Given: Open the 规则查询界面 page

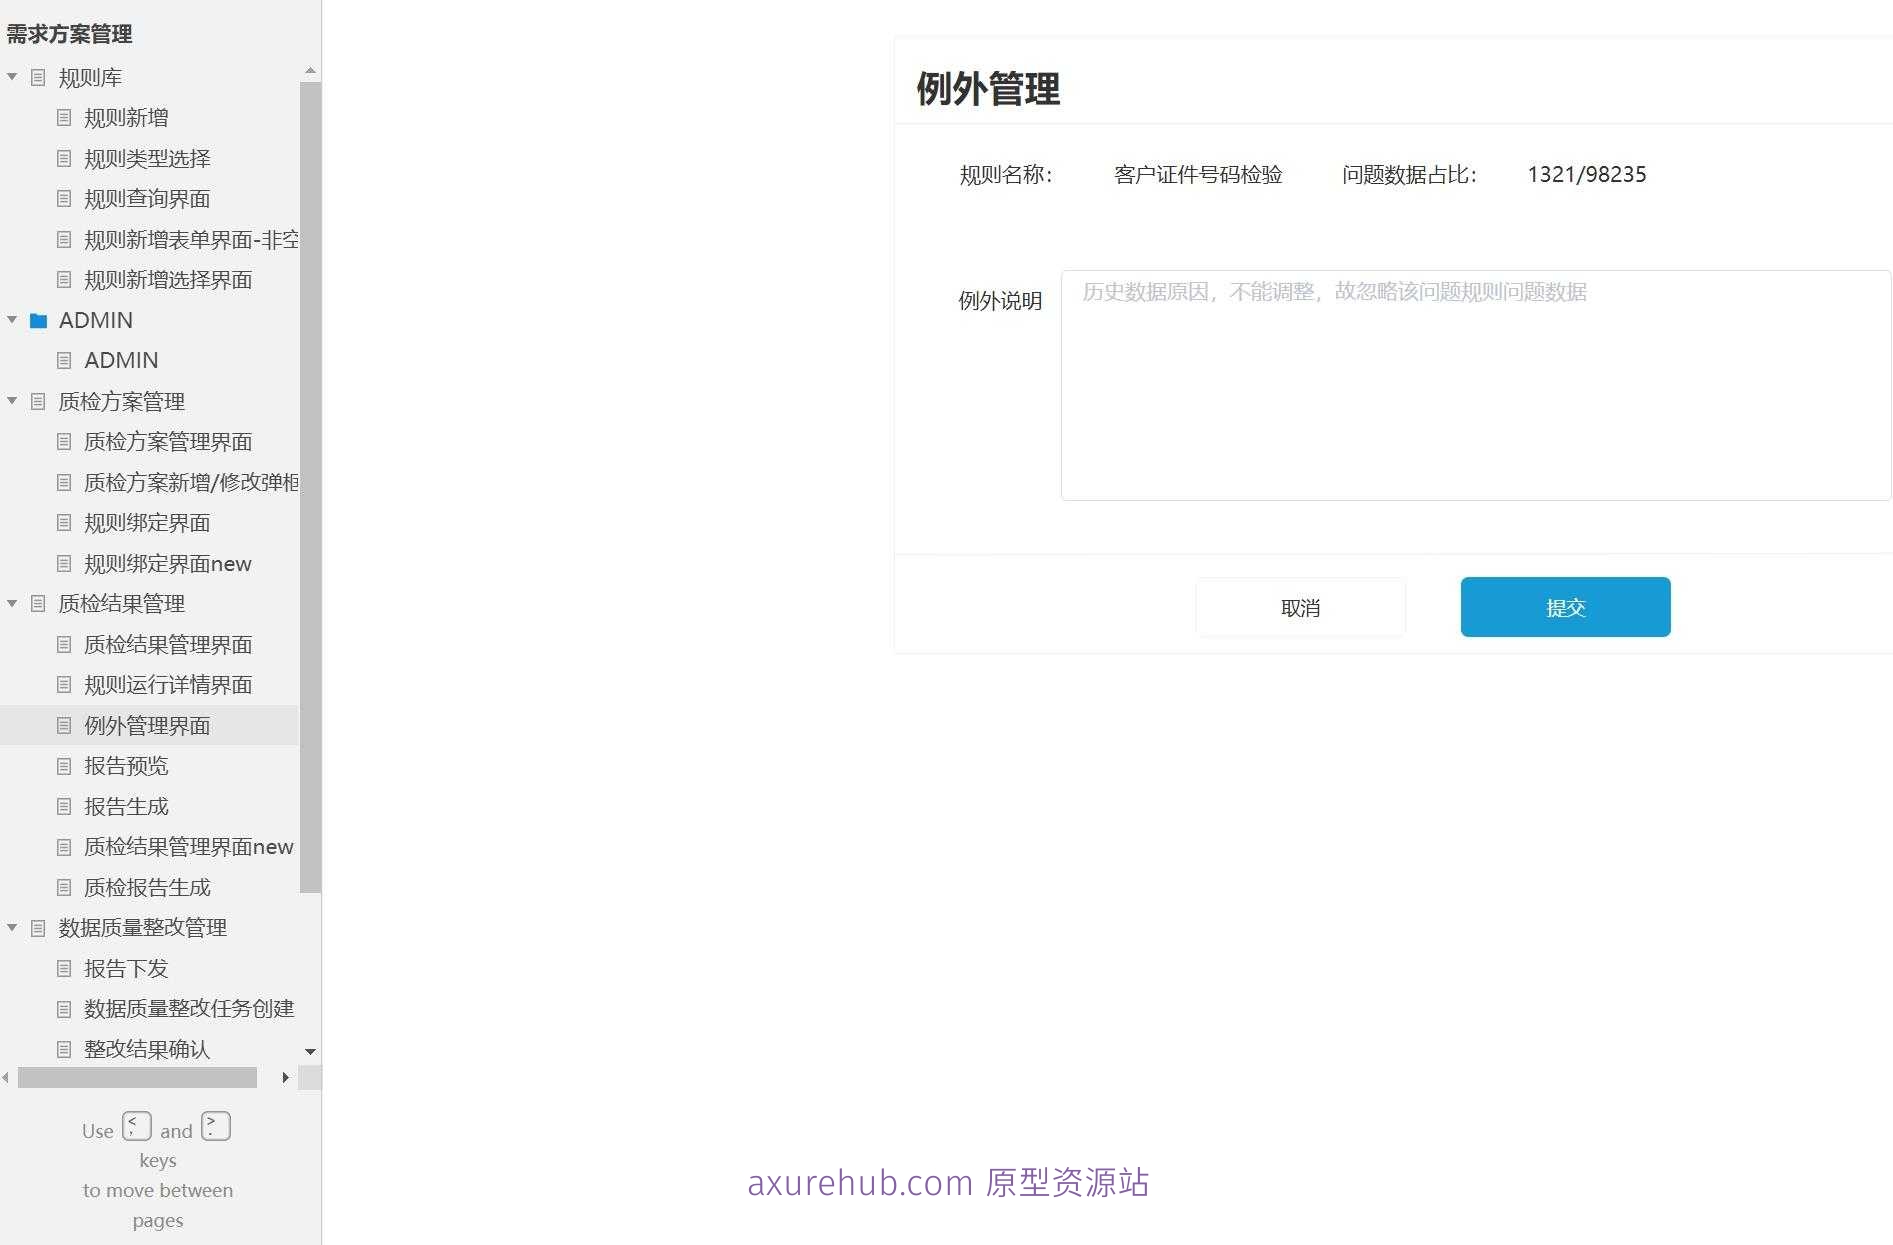Looking at the screenshot, I should [147, 199].
